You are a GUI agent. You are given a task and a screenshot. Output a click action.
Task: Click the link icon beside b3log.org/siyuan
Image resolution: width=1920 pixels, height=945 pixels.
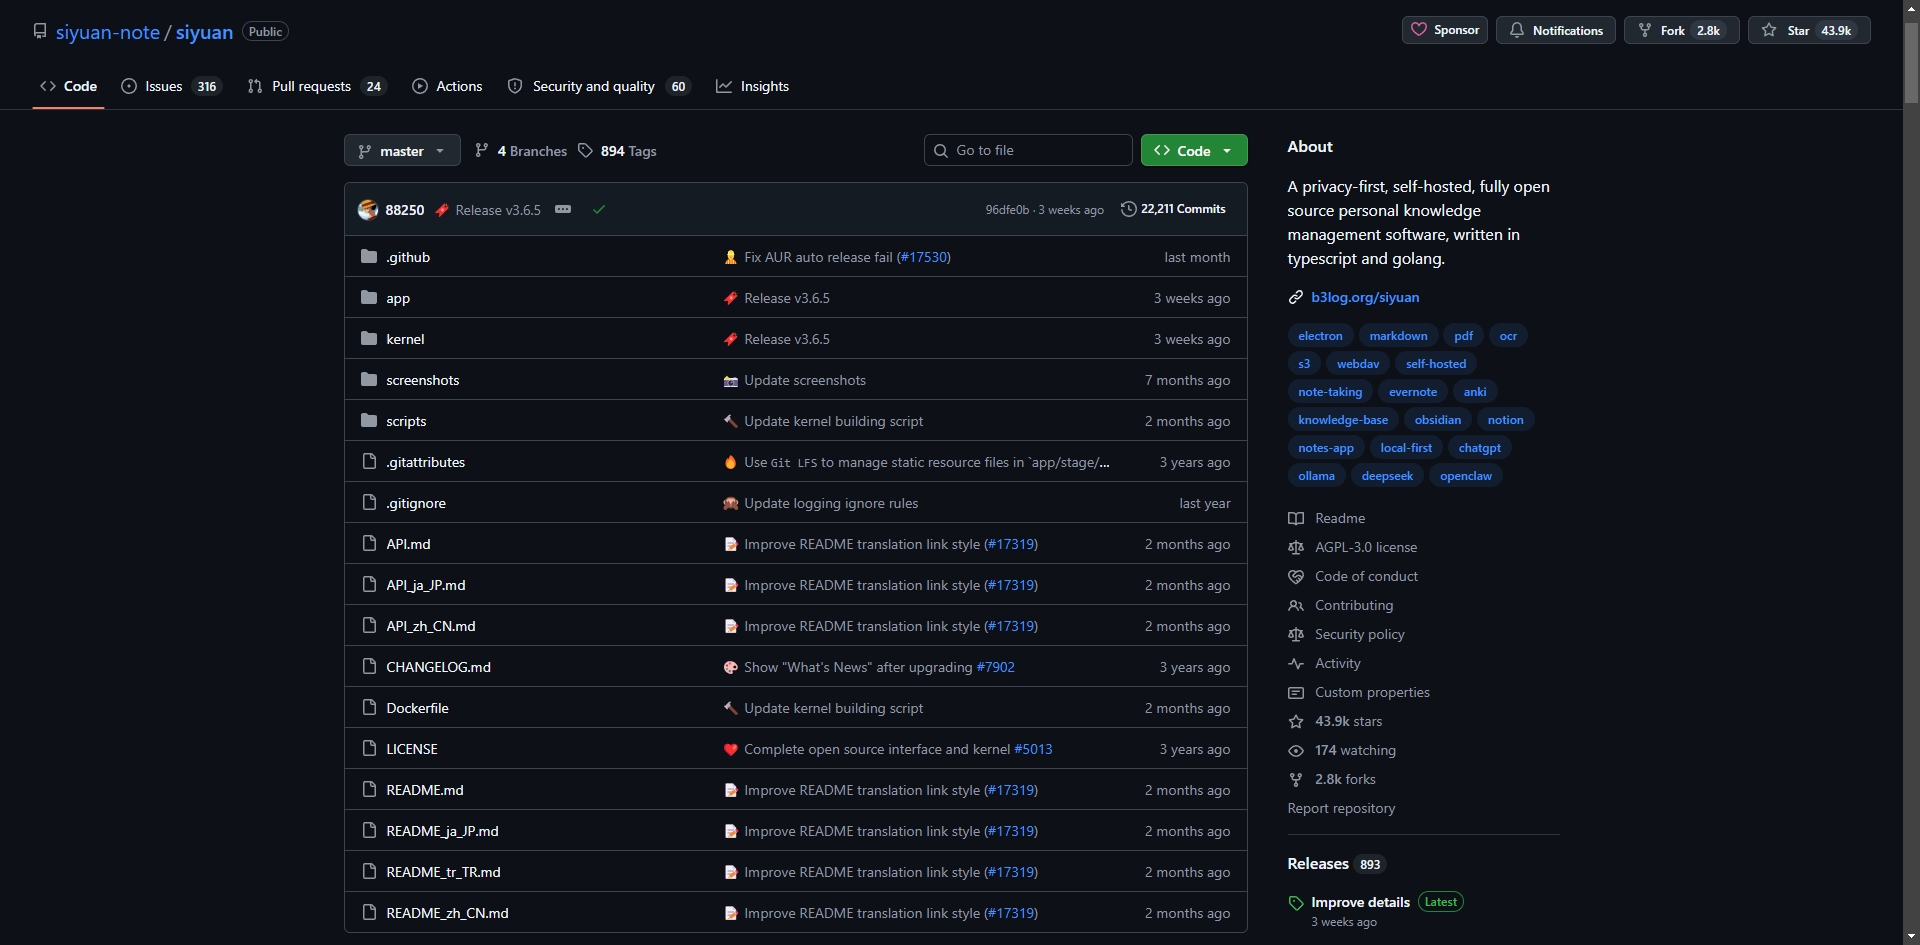[x=1296, y=298]
